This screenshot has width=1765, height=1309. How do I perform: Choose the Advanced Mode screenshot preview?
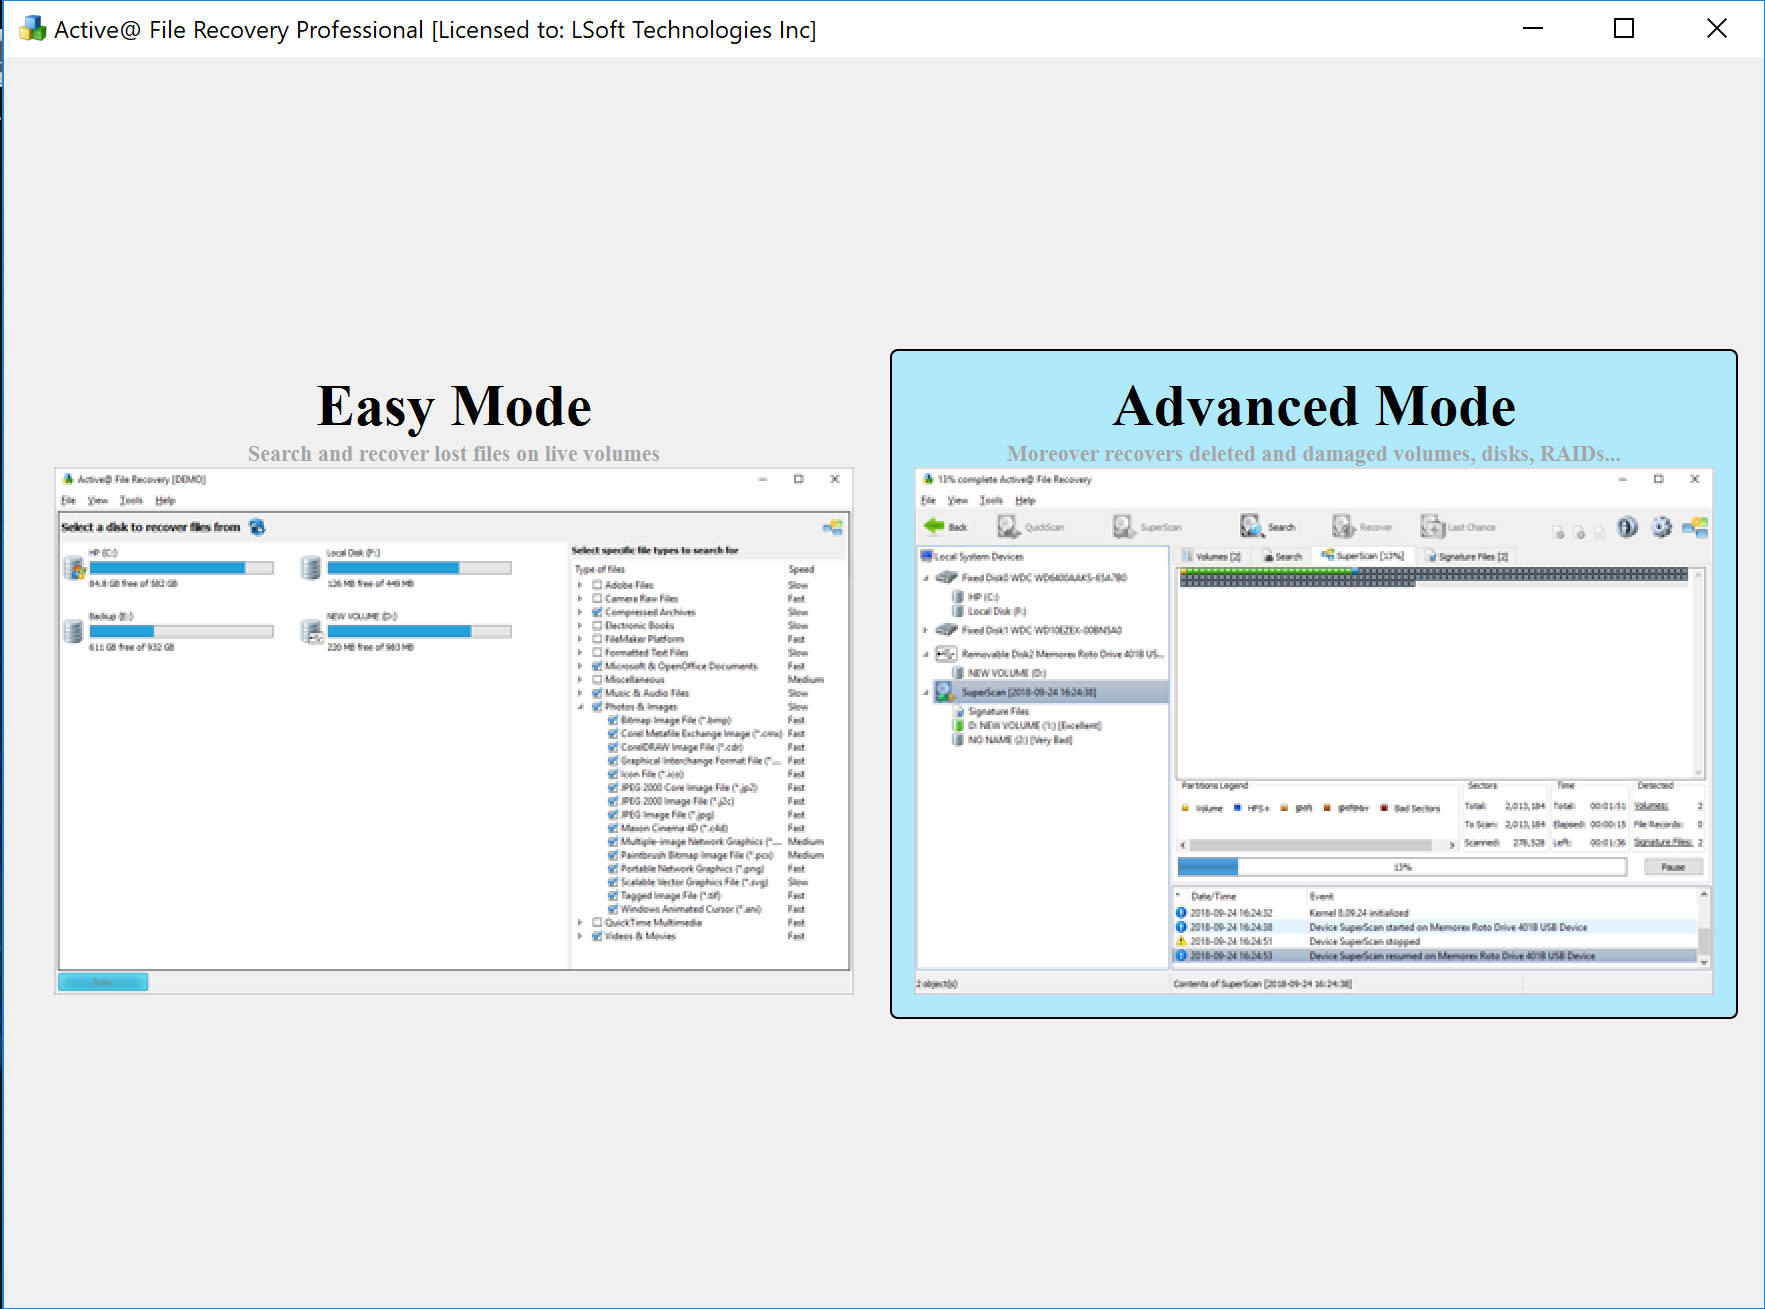coord(1314,731)
